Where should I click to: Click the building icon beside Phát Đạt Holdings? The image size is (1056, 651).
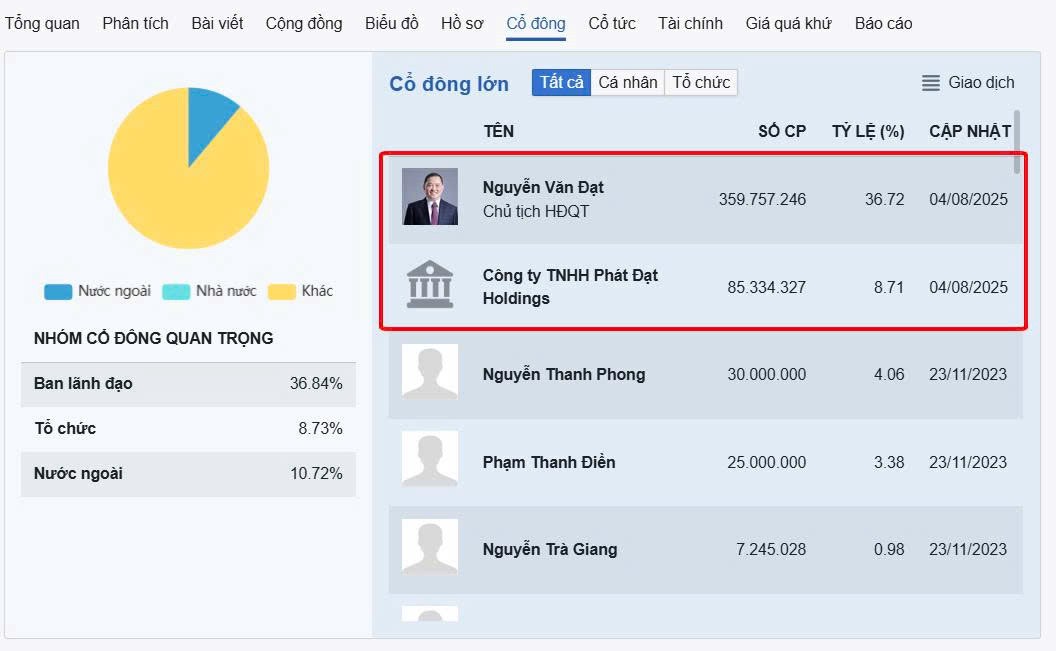pos(429,285)
